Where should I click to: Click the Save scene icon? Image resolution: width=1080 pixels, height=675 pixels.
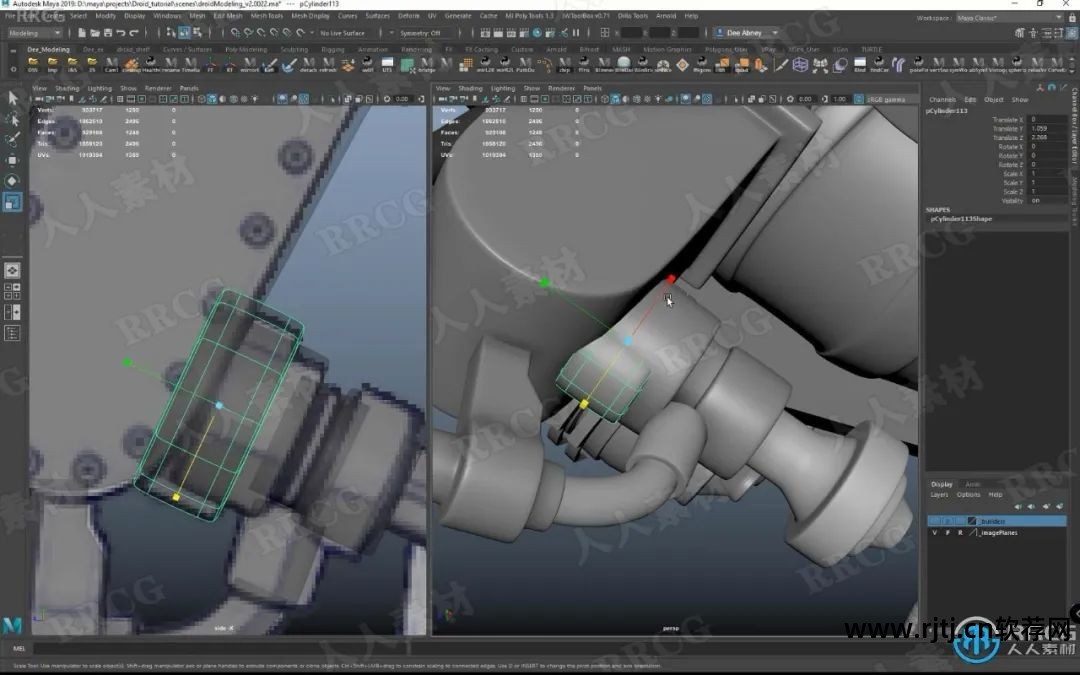click(107, 33)
